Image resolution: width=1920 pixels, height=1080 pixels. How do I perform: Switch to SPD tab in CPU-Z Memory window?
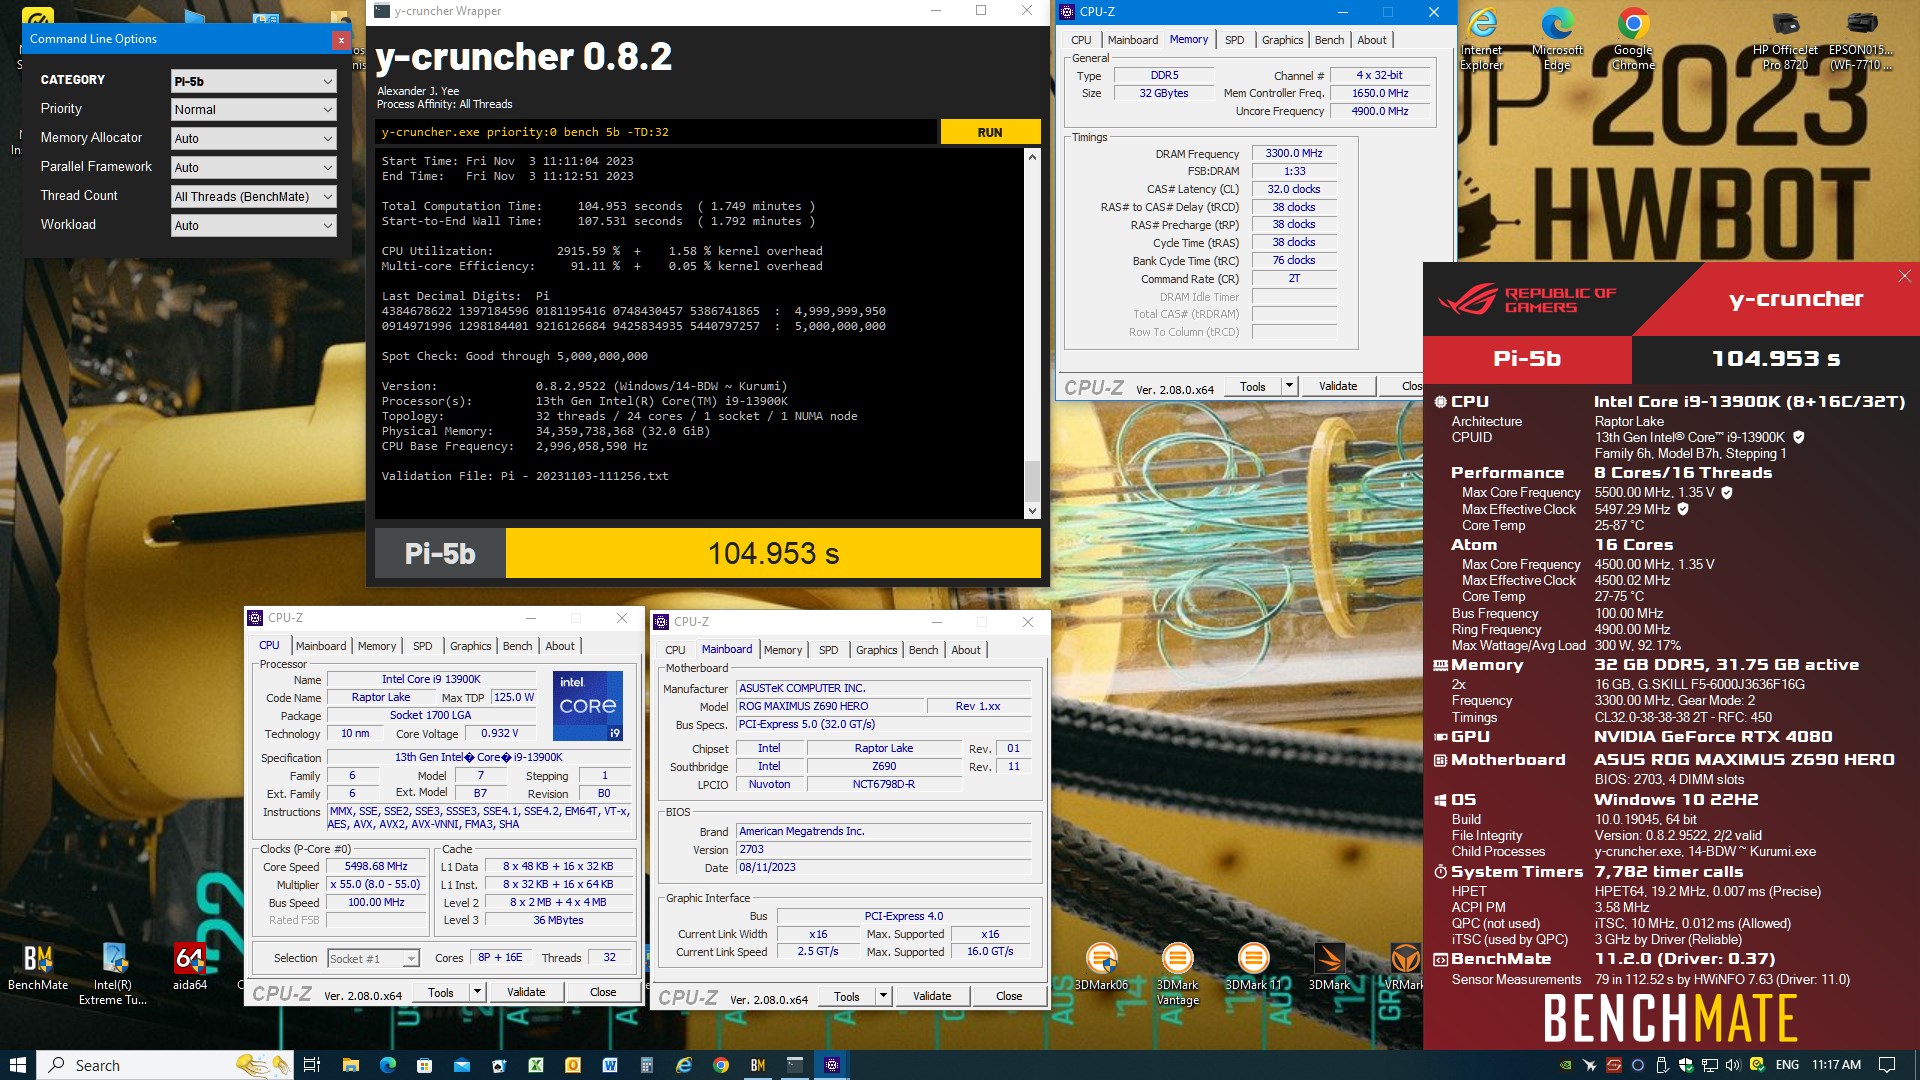pyautogui.click(x=1234, y=40)
